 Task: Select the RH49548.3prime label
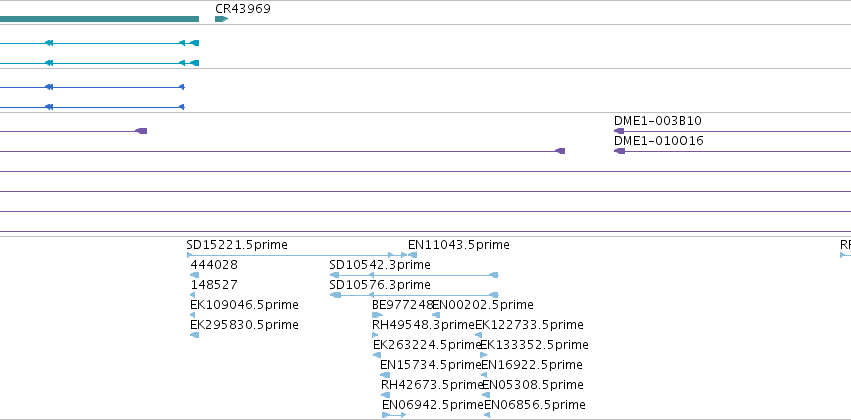423,325
